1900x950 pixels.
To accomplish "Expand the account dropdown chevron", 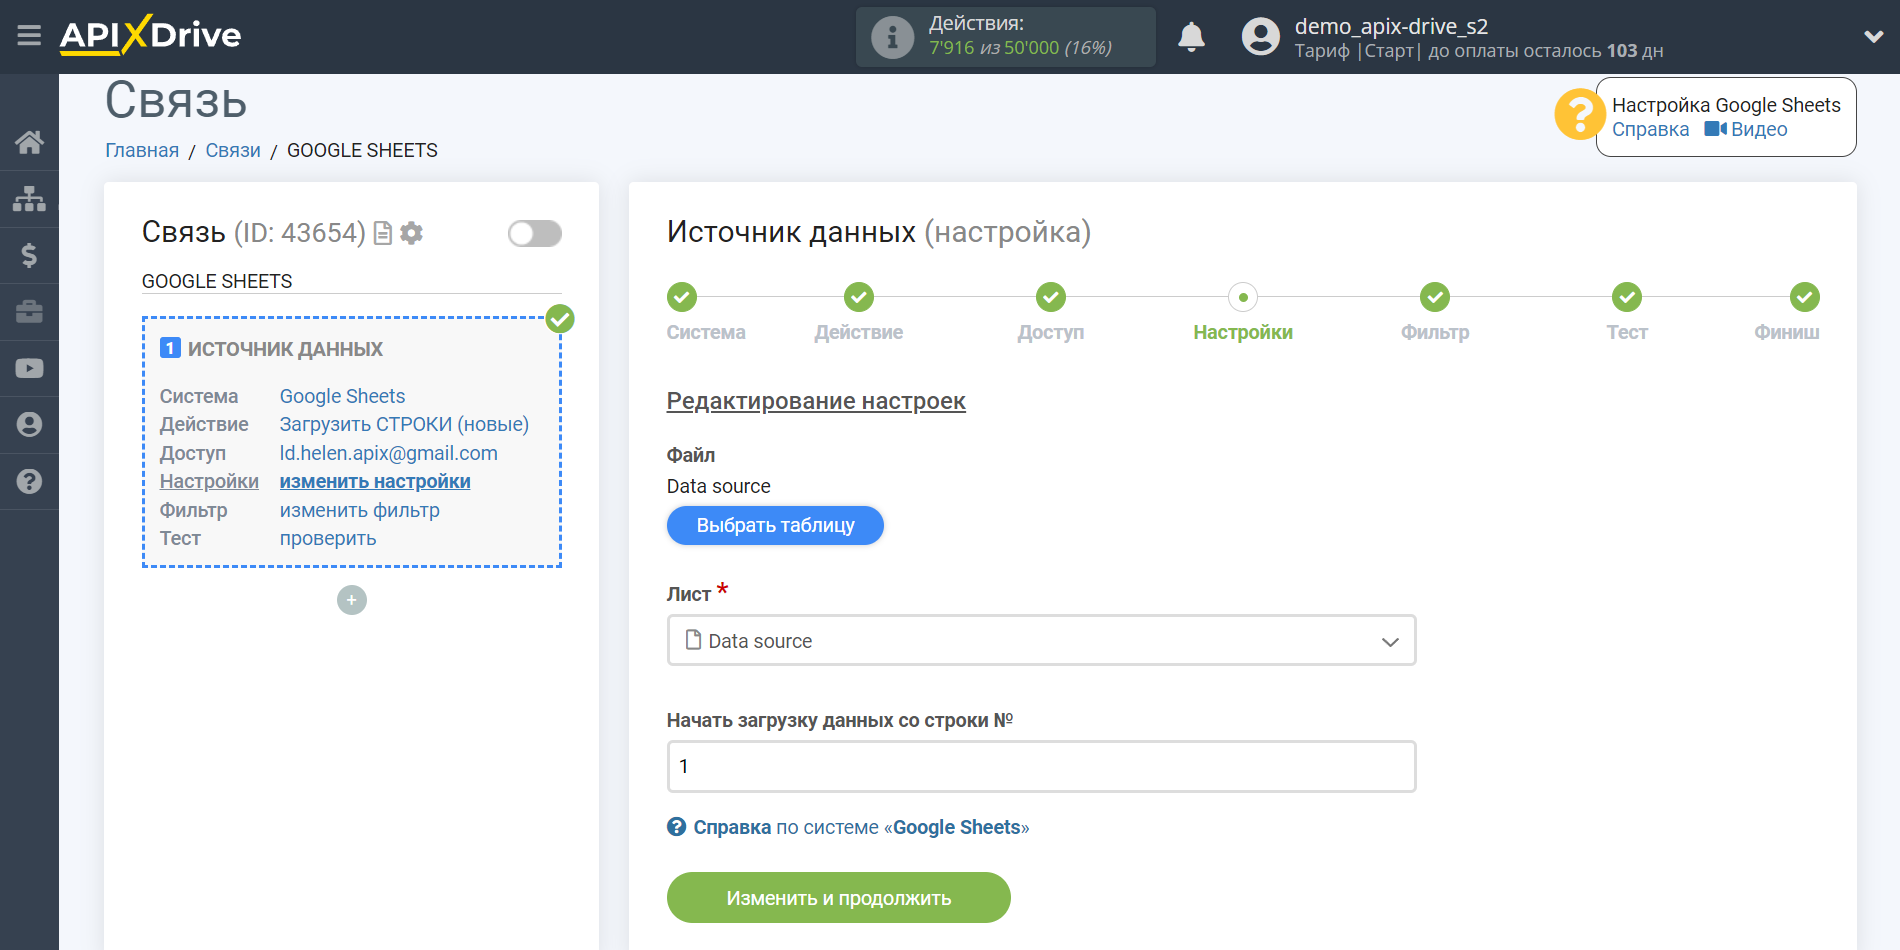I will (x=1873, y=37).
